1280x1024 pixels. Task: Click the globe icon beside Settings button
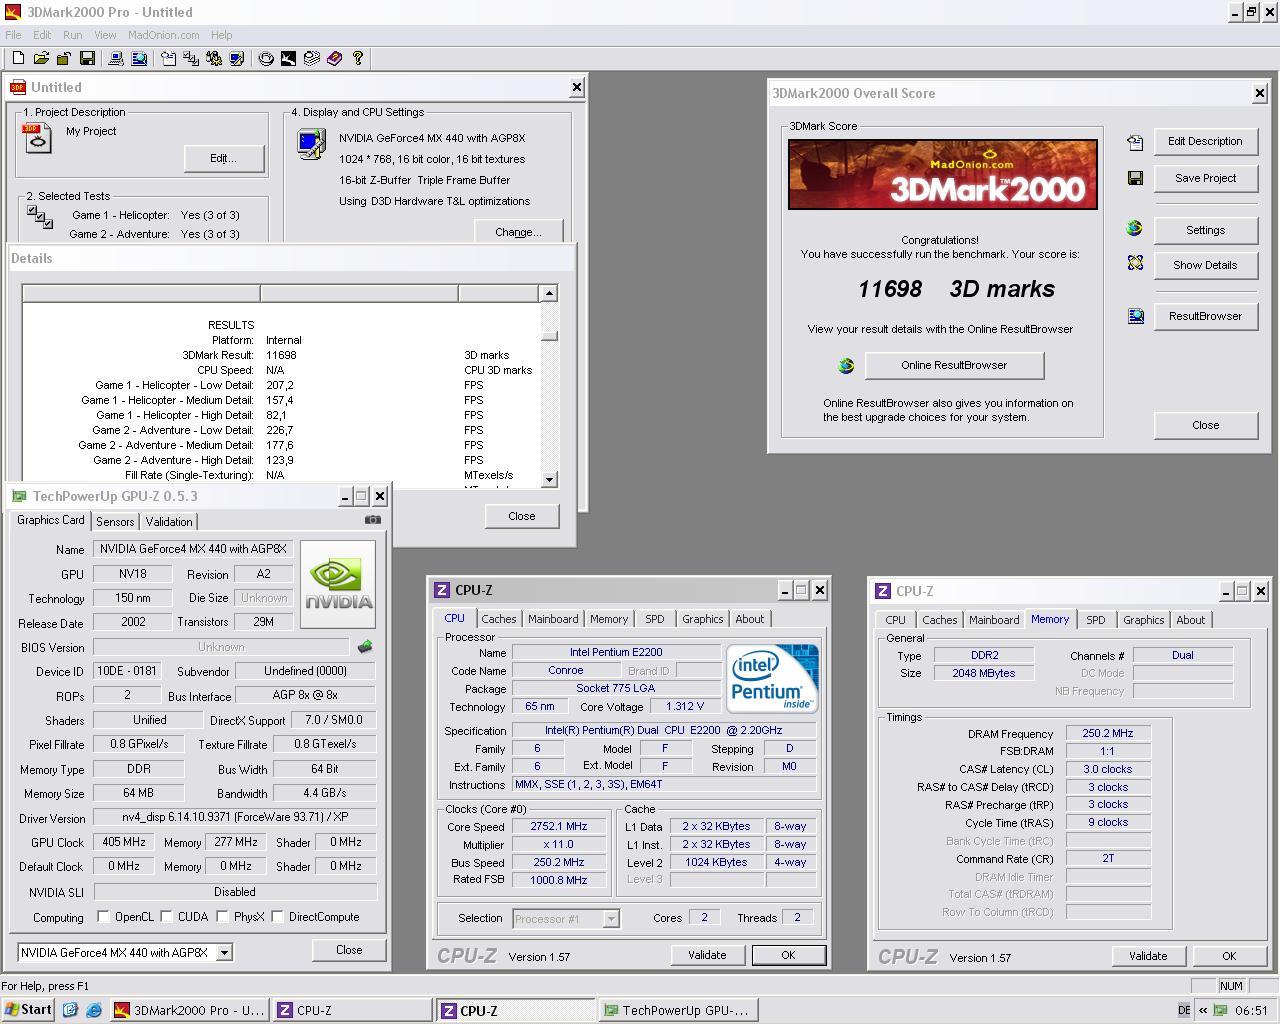pyautogui.click(x=1135, y=228)
